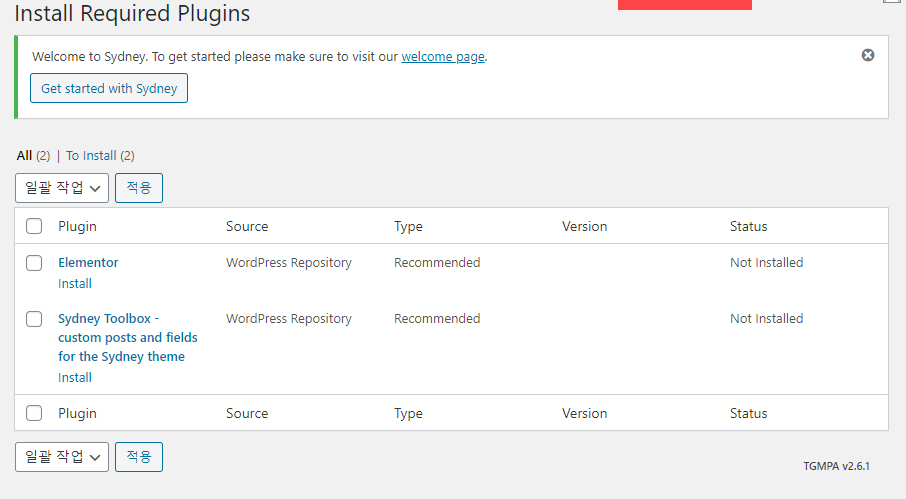Click Get started with Sydney button
The image size is (906, 499).
coord(109,88)
